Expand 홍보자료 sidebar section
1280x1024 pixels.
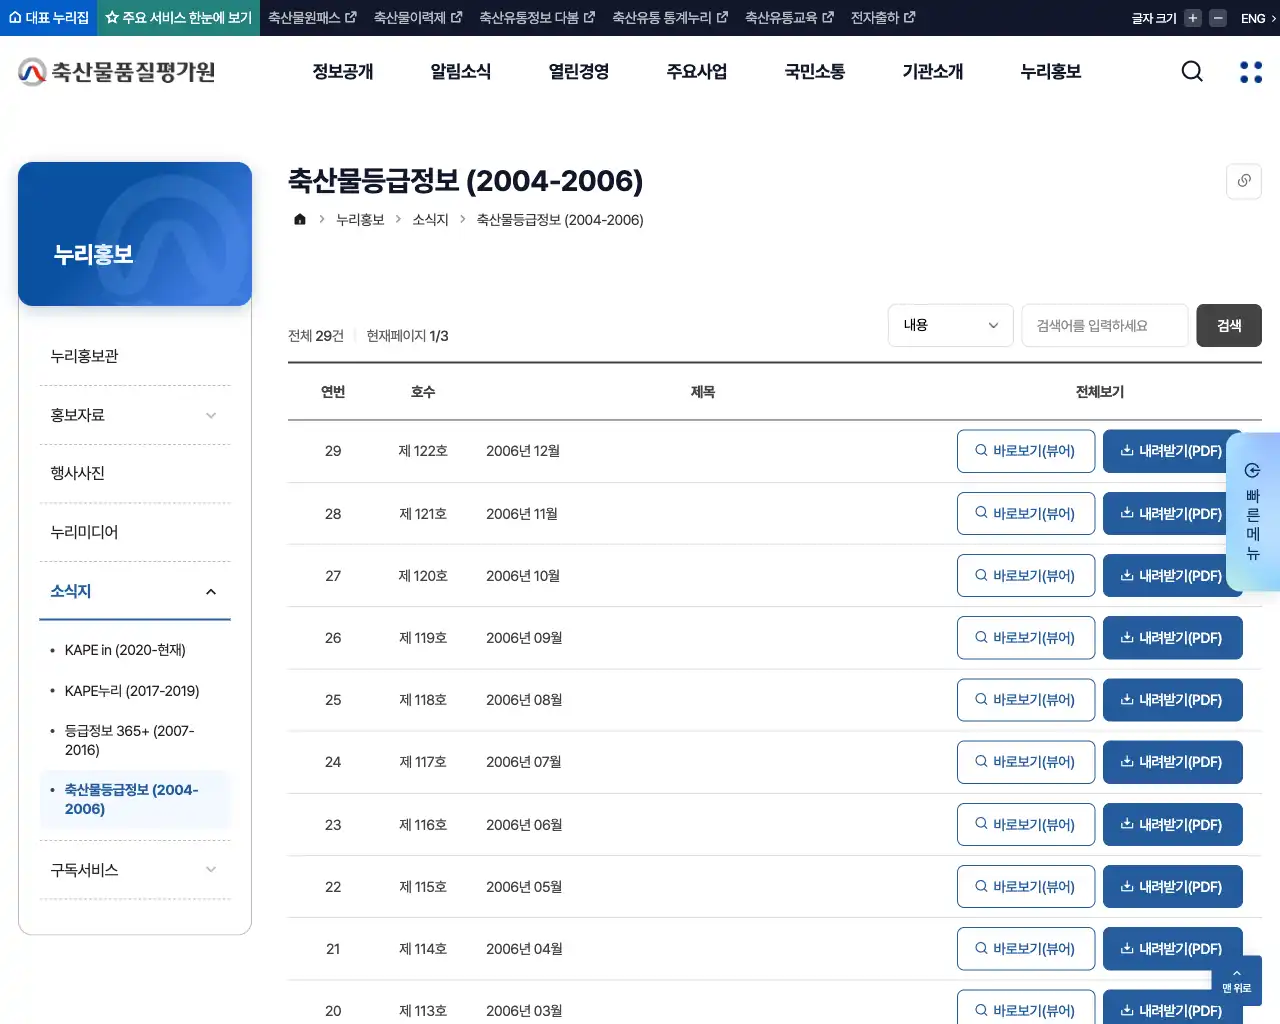[135, 415]
